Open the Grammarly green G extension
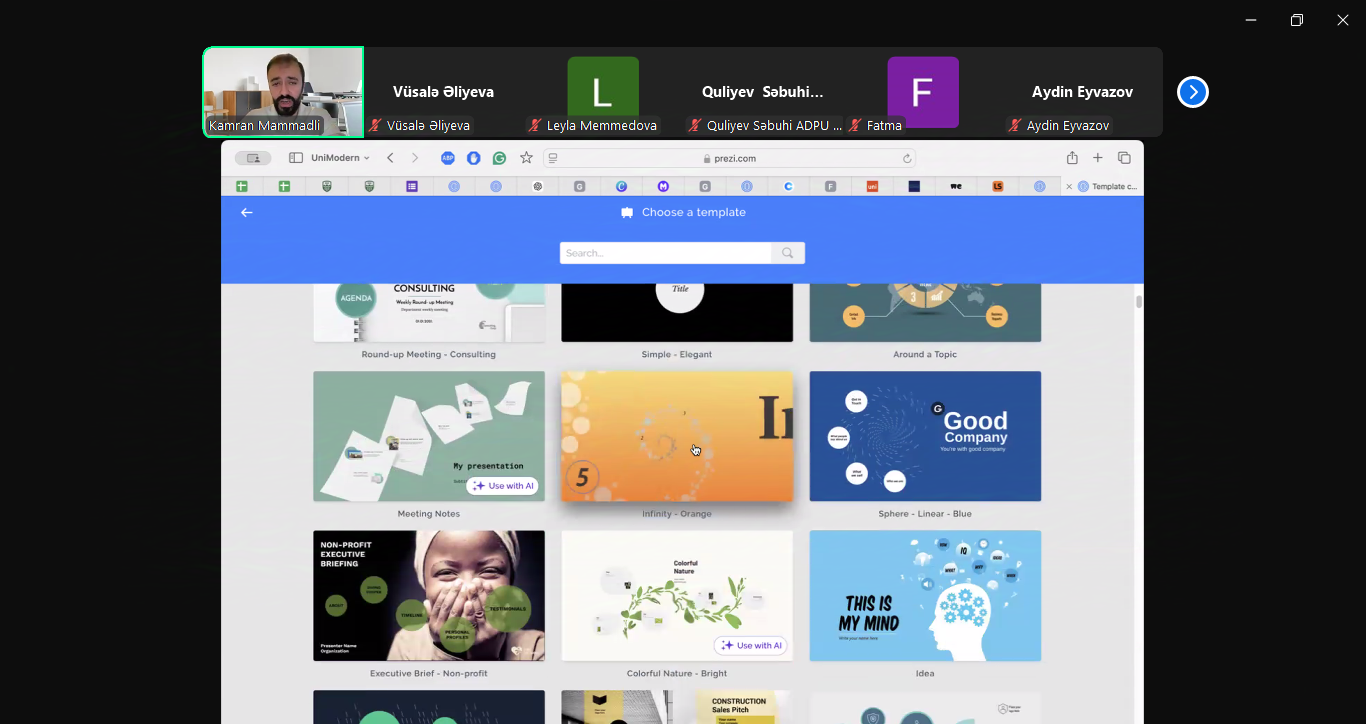The width and height of the screenshot is (1366, 724). click(499, 158)
